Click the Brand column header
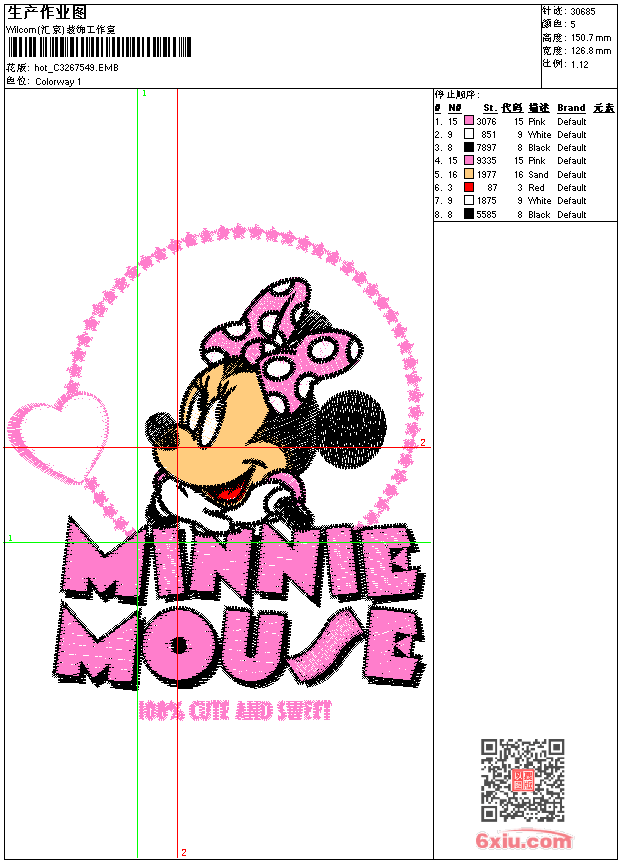The height and width of the screenshot is (860, 620). pyautogui.click(x=571, y=108)
